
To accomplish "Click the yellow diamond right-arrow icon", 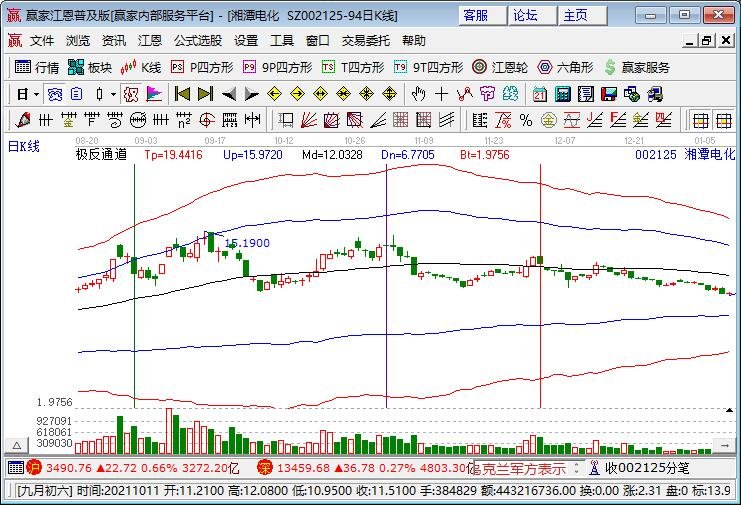I will tap(297, 94).
